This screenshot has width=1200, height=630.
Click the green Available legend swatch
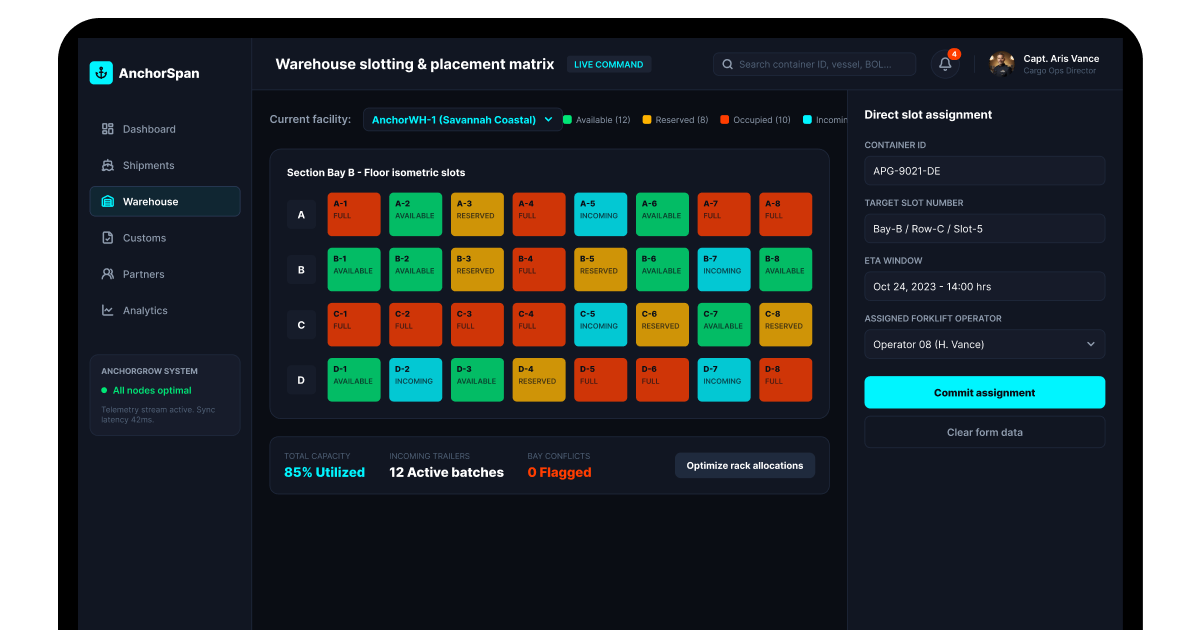pos(568,120)
